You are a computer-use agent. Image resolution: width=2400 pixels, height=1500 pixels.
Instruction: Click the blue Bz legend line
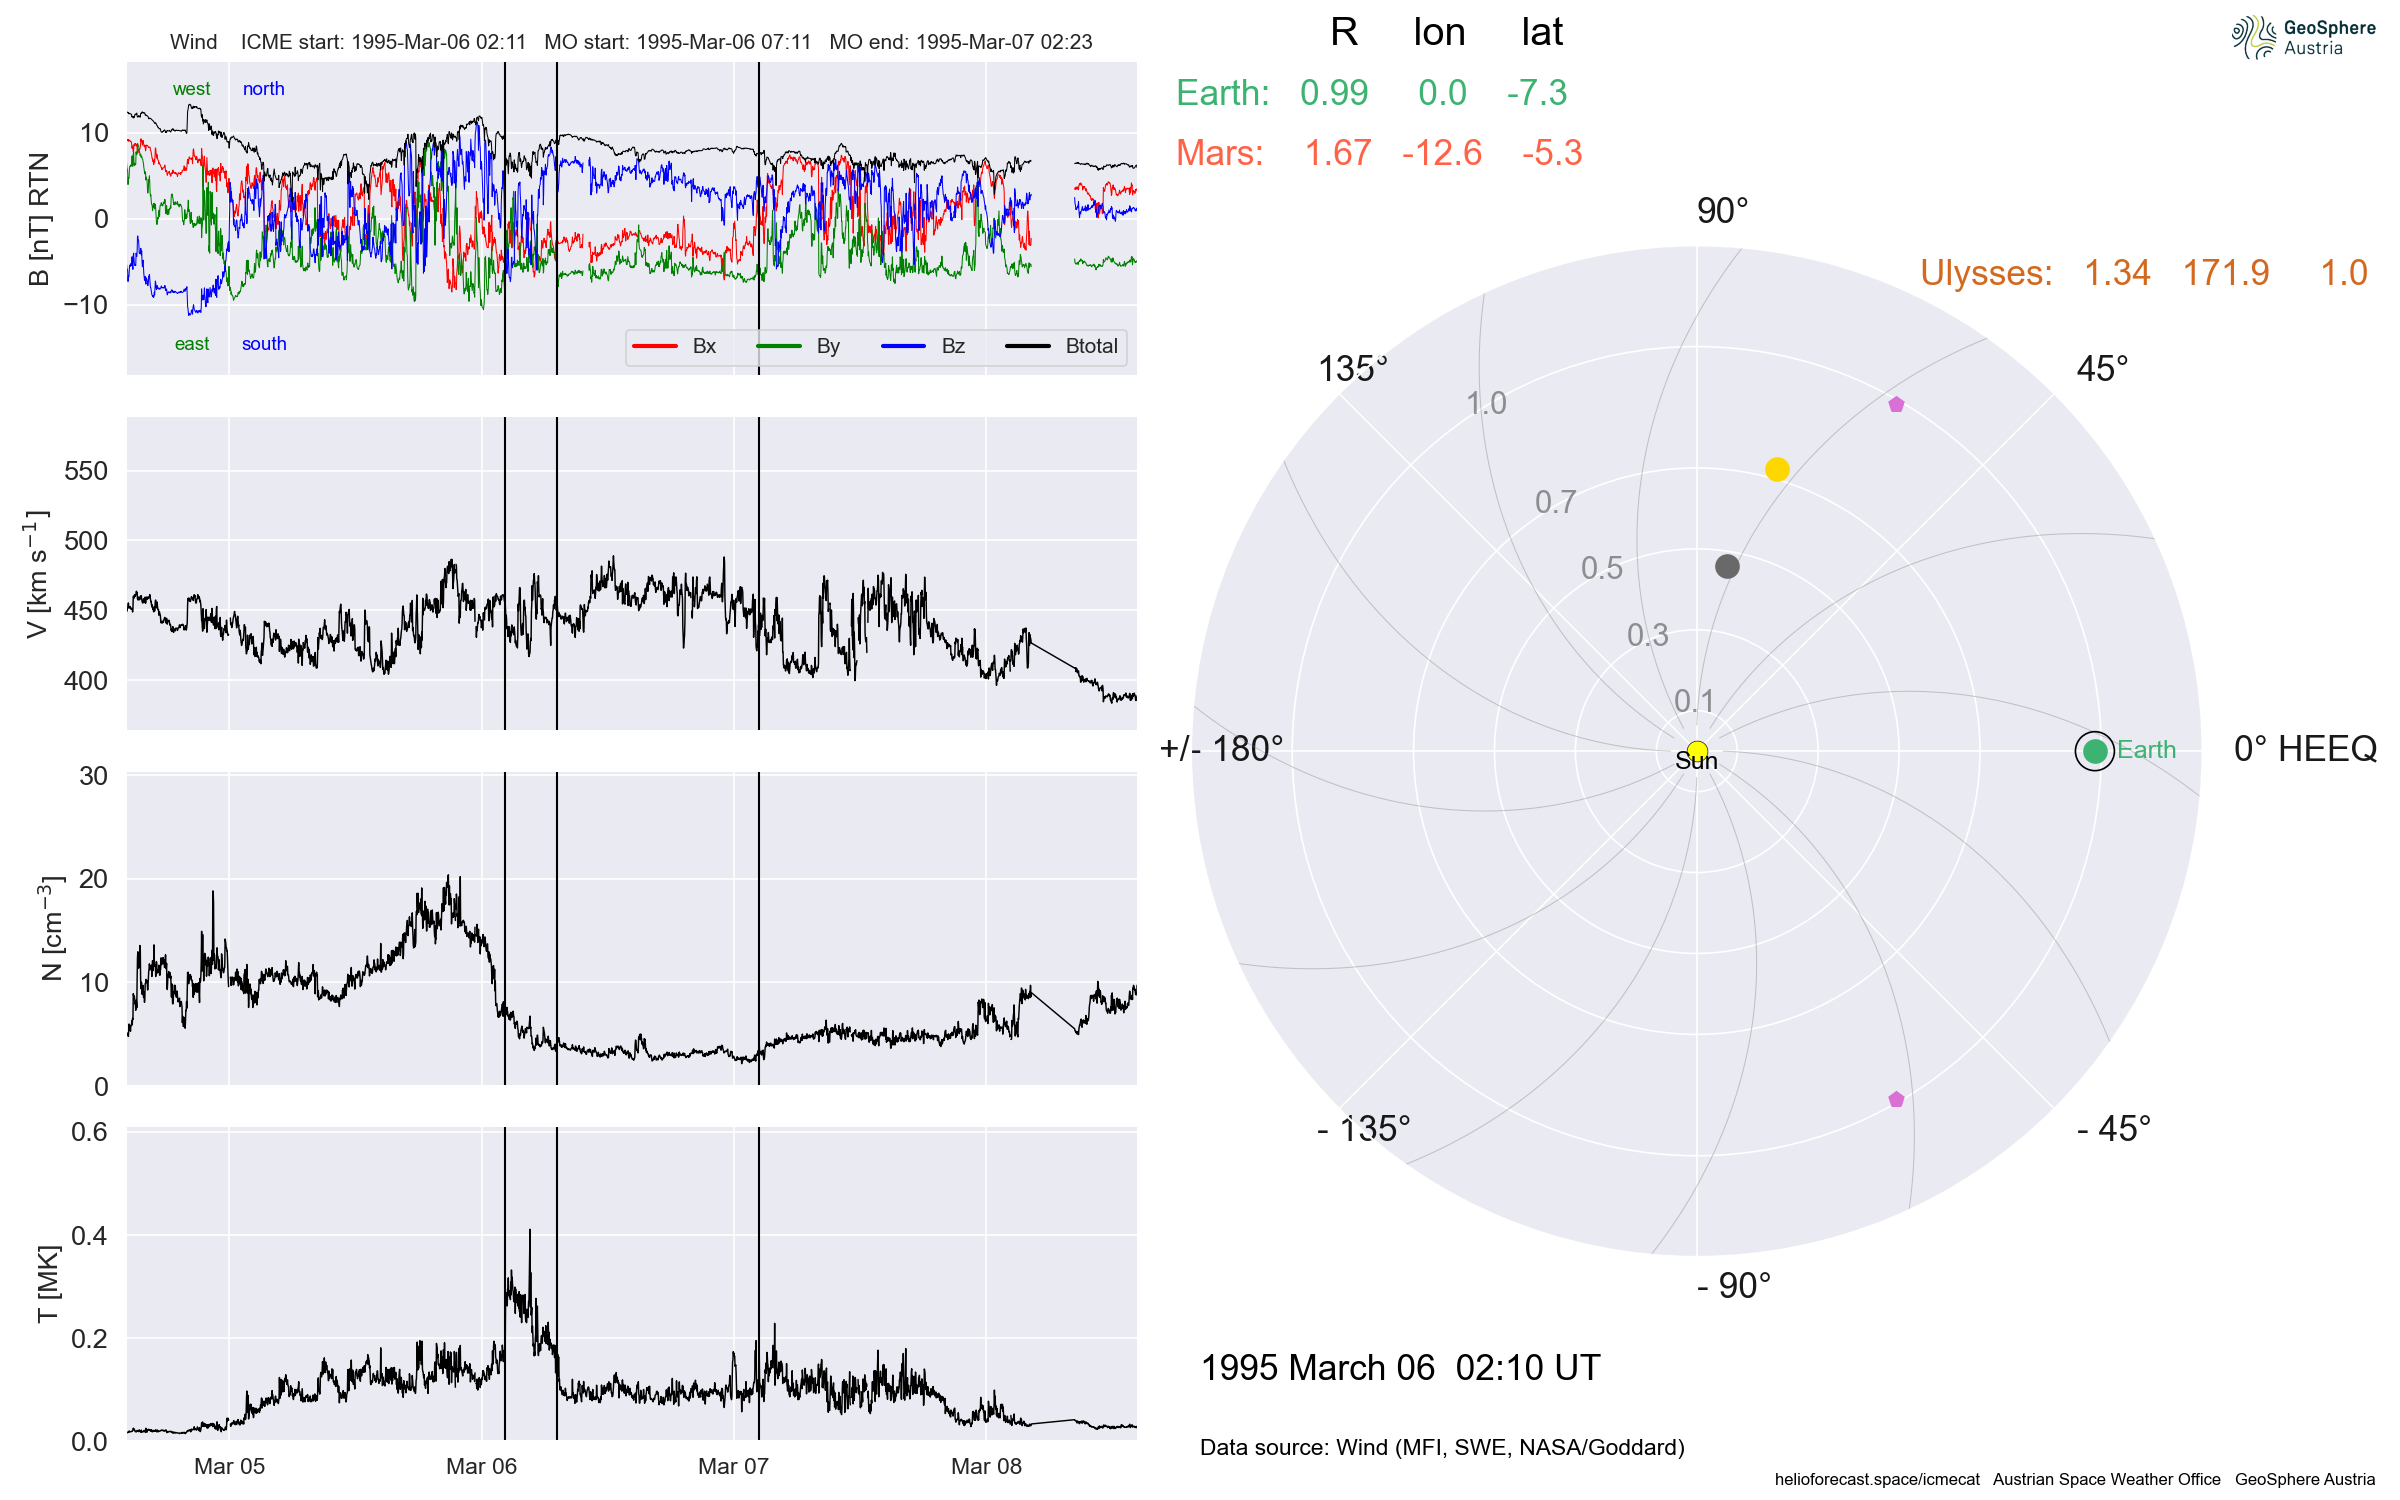(904, 346)
